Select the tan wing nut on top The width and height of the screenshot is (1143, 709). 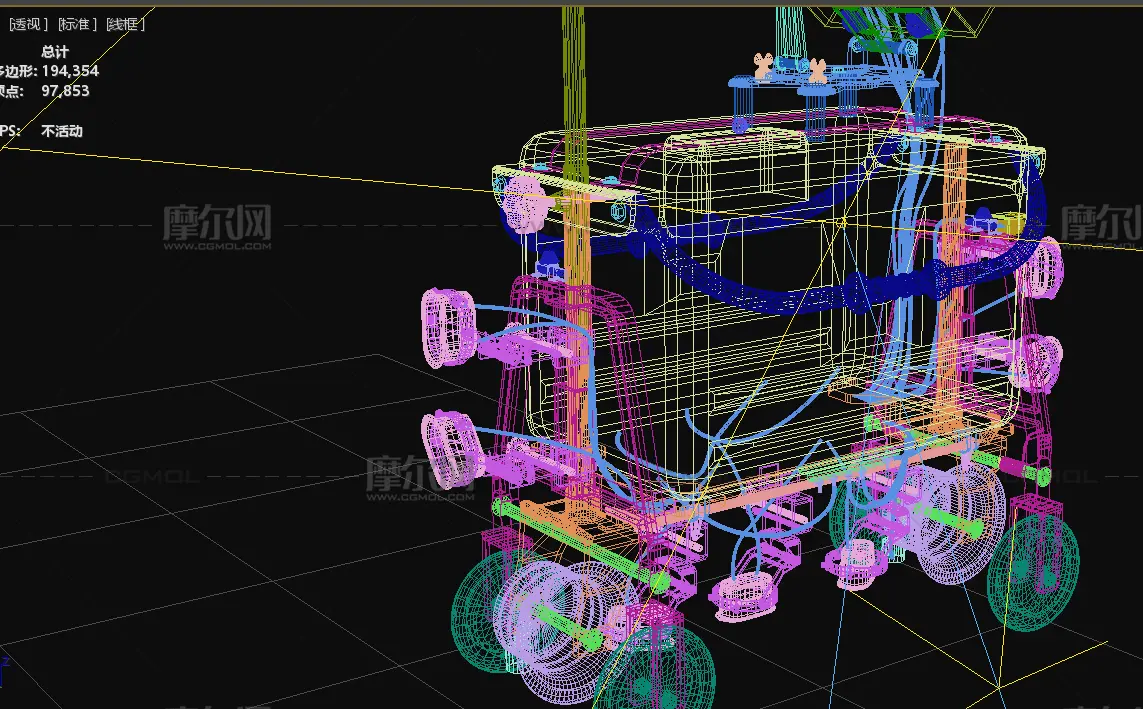pyautogui.click(x=762, y=67)
